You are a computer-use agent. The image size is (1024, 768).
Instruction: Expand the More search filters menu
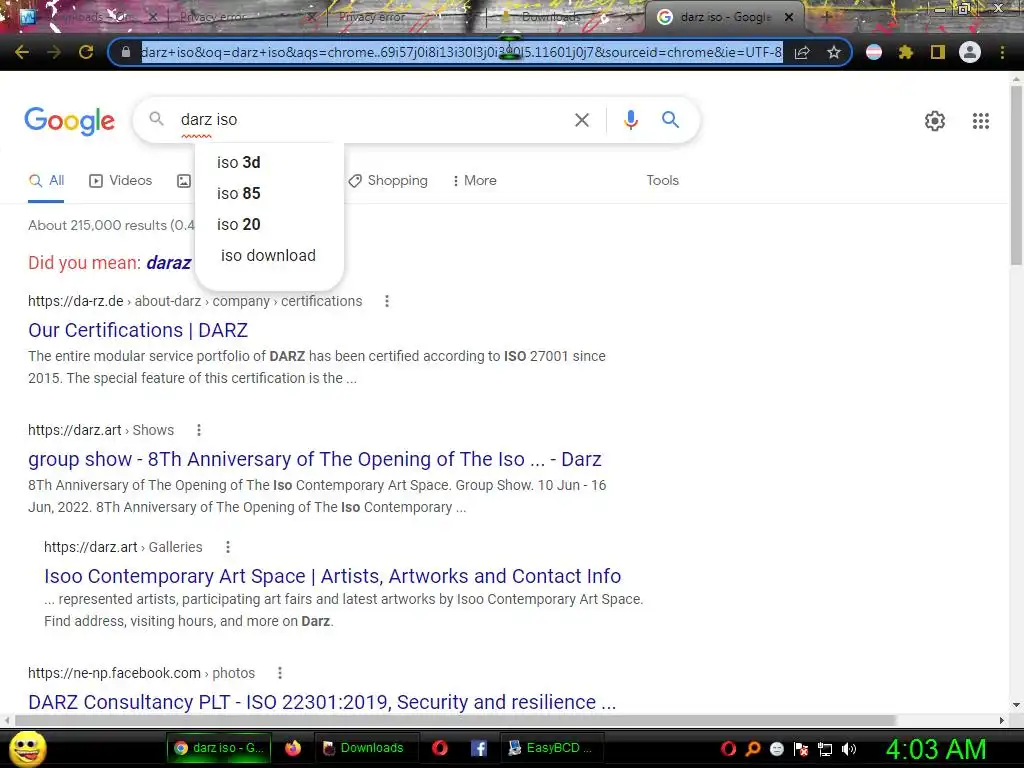(474, 181)
